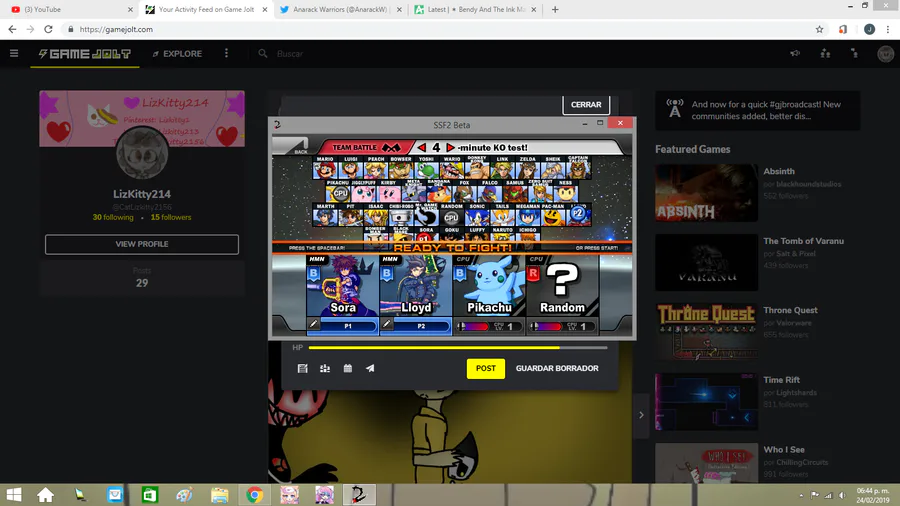
Task: Open the Throne Quest game link
Action: pos(790,310)
